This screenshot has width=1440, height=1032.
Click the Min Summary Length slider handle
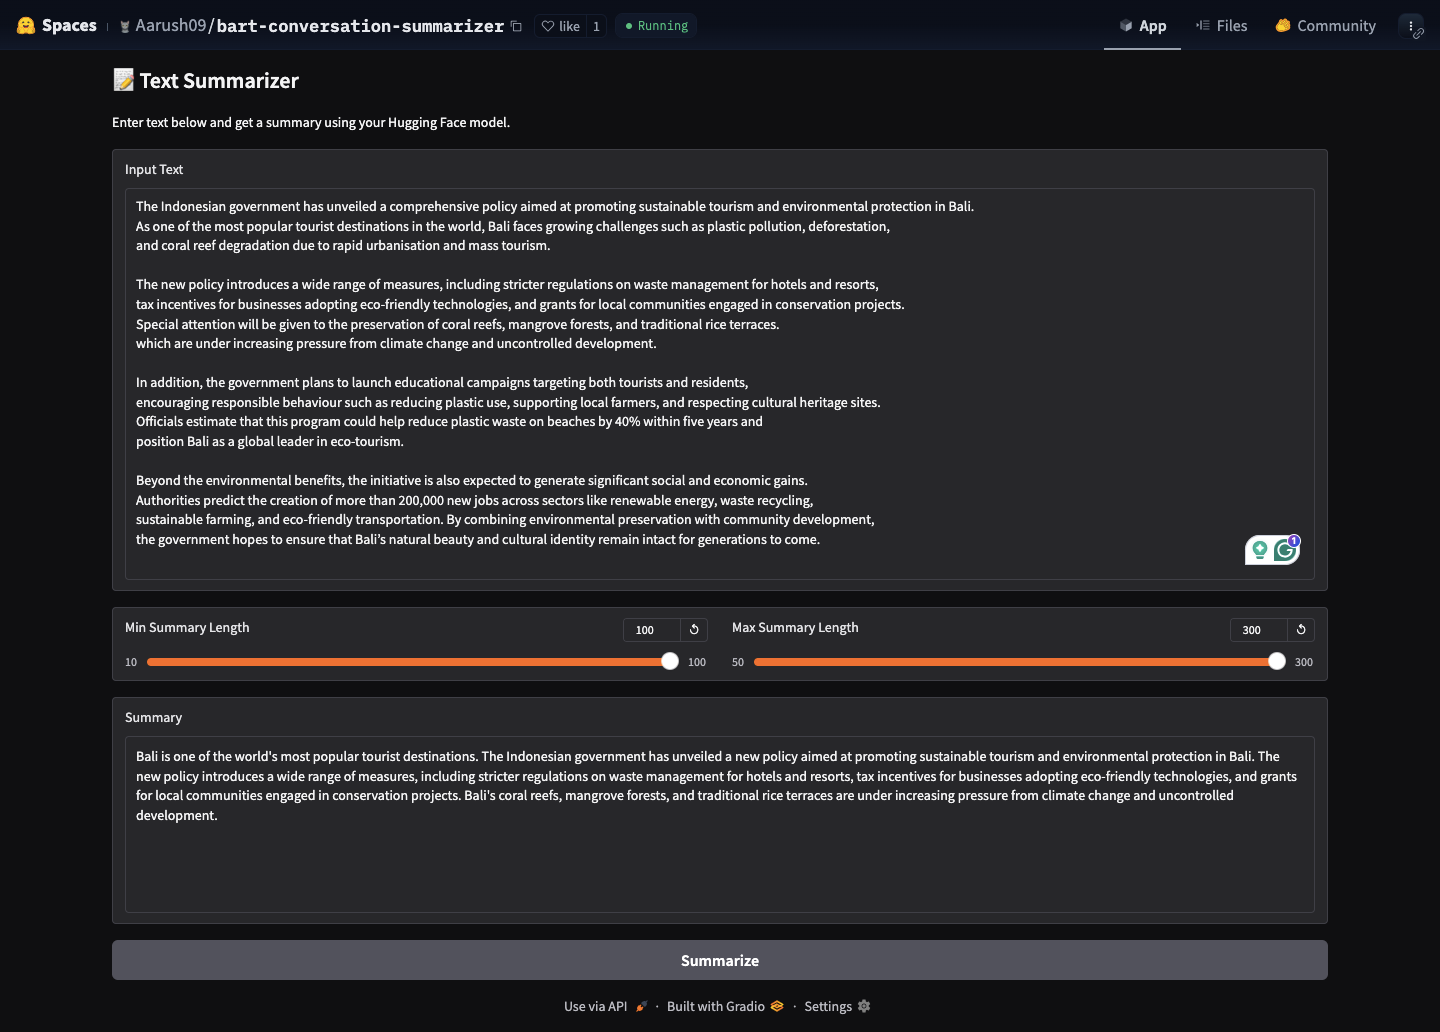[x=670, y=661]
